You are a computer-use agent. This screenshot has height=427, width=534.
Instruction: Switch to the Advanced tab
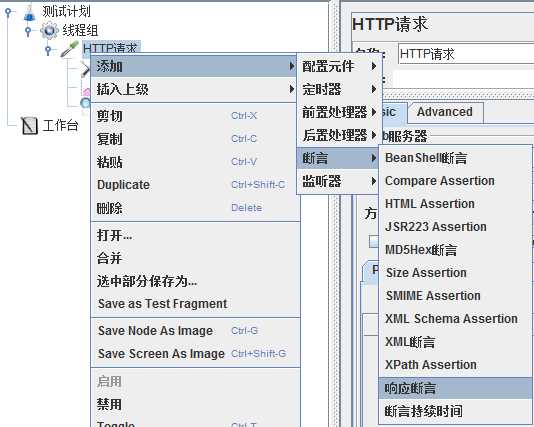point(445,112)
